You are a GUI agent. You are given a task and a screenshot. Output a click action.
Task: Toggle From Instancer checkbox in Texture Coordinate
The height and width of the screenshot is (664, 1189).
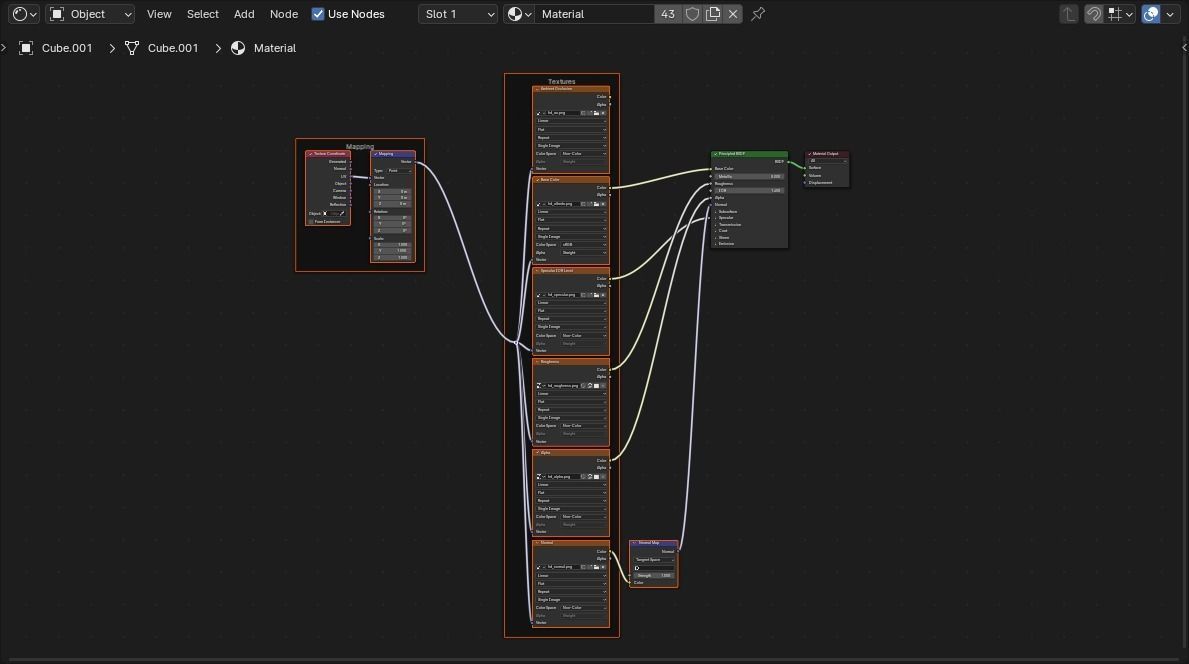(x=311, y=222)
